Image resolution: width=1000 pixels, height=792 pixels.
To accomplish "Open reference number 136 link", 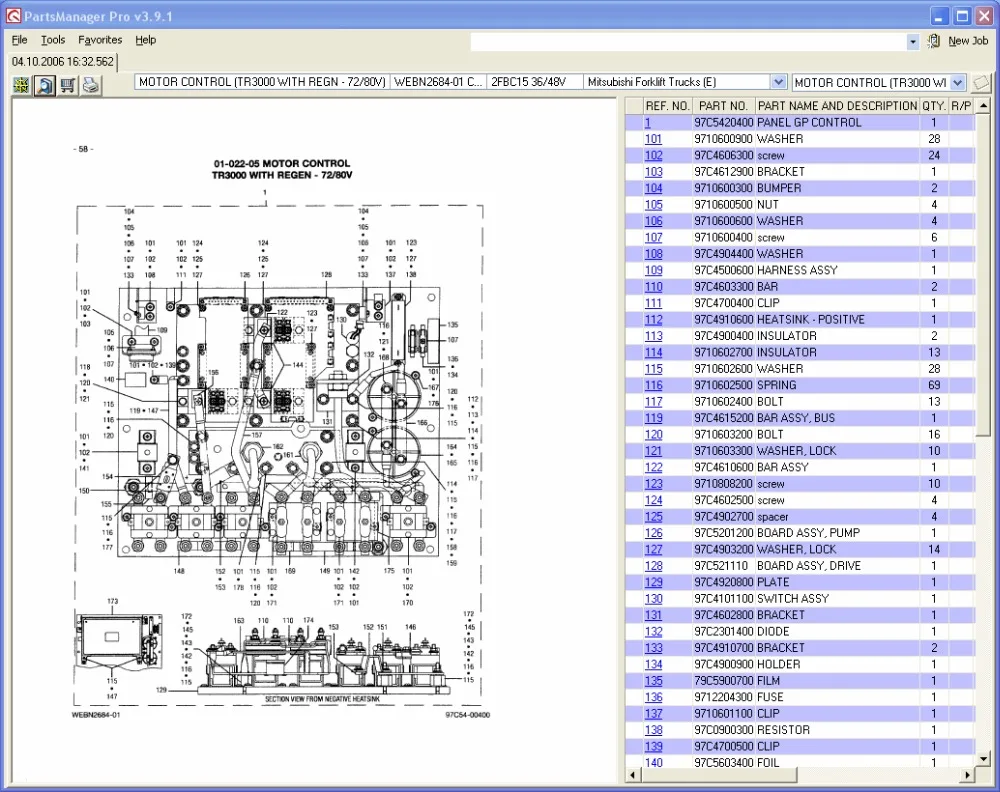I will click(654, 698).
